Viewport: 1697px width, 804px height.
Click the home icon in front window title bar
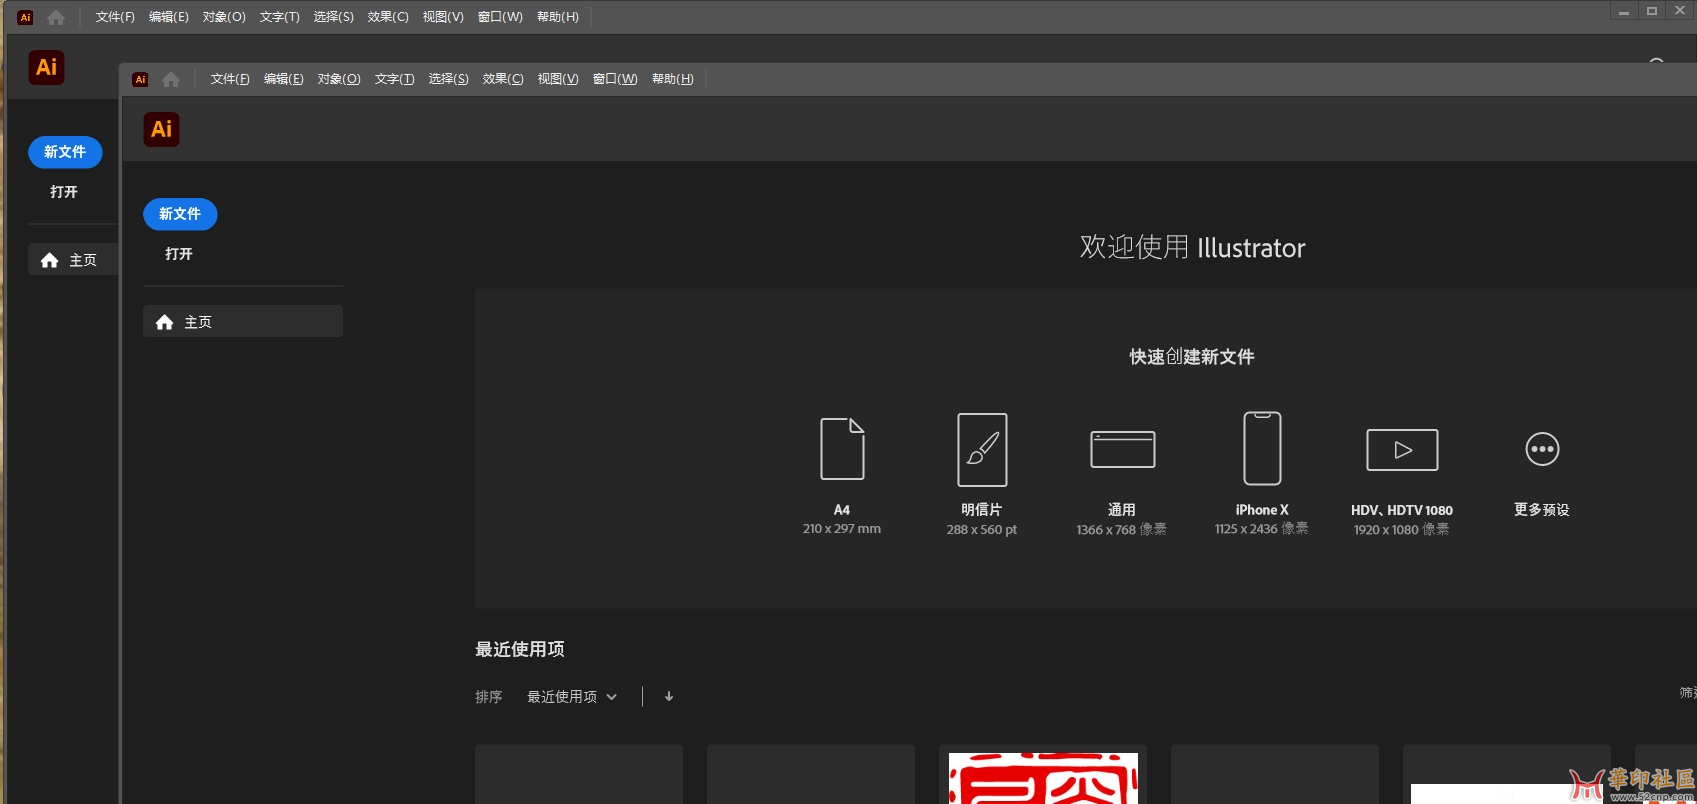[x=171, y=79]
